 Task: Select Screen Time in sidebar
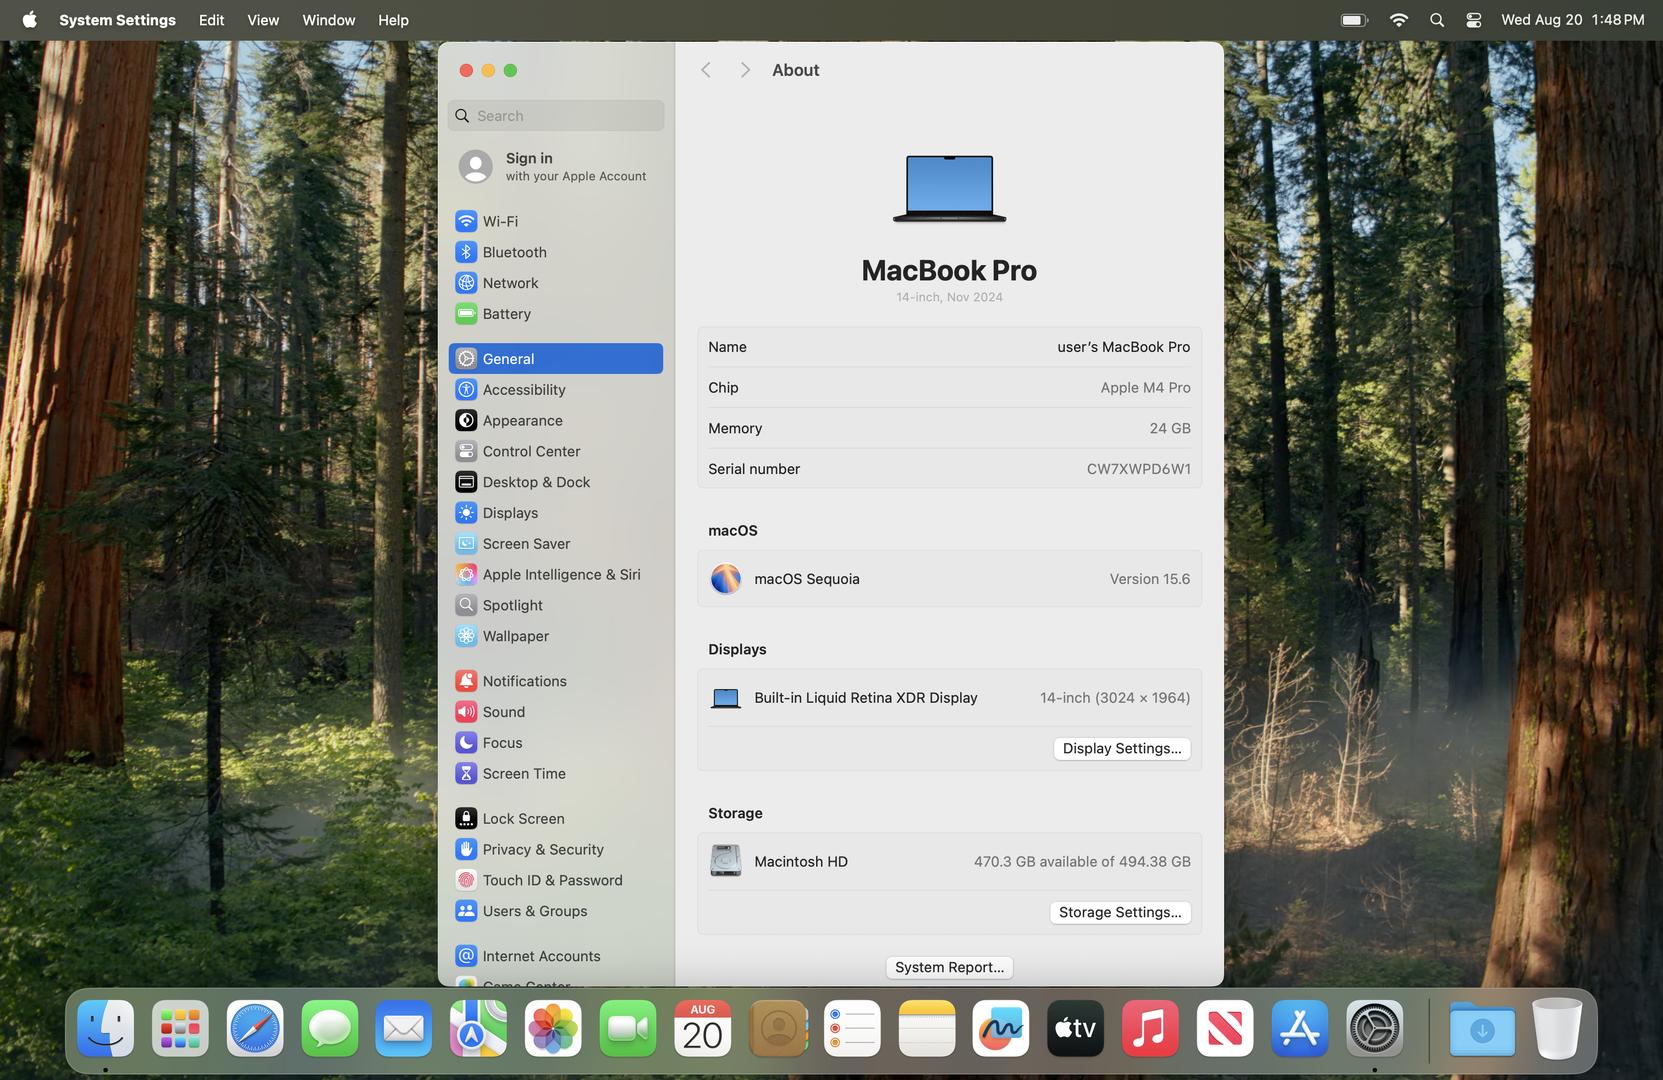(555, 774)
